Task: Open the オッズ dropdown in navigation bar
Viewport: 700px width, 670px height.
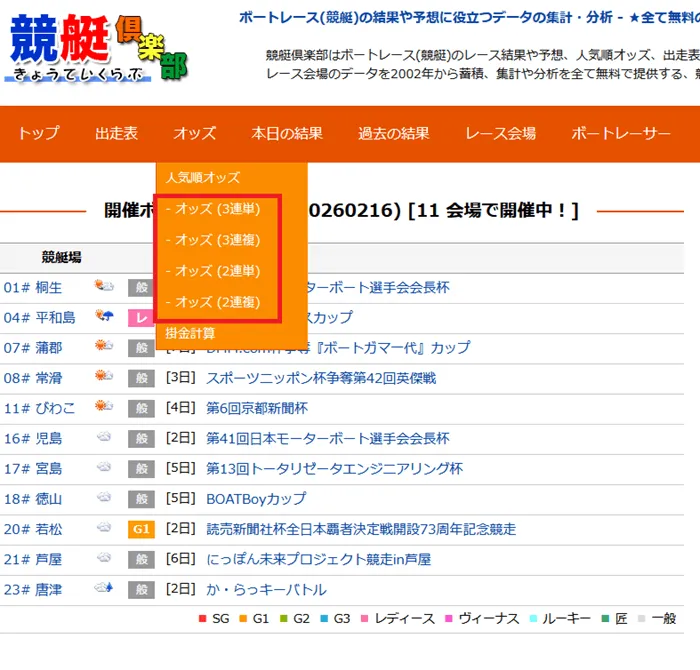Action: click(x=194, y=134)
